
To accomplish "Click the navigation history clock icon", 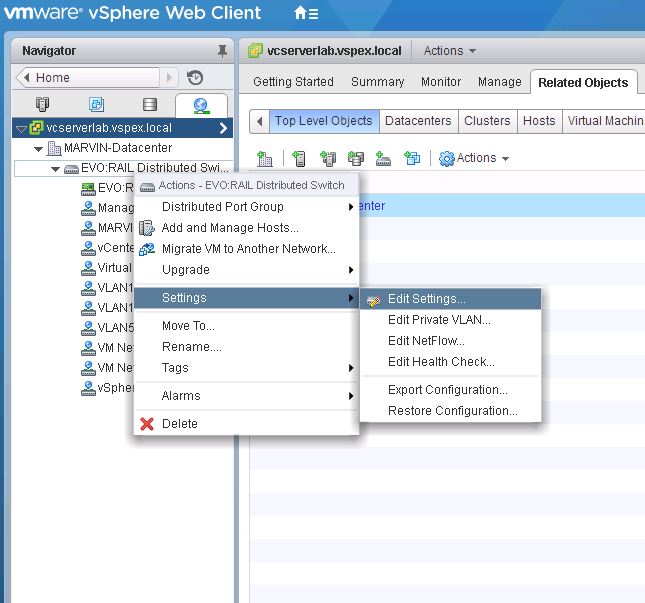I will coord(195,78).
